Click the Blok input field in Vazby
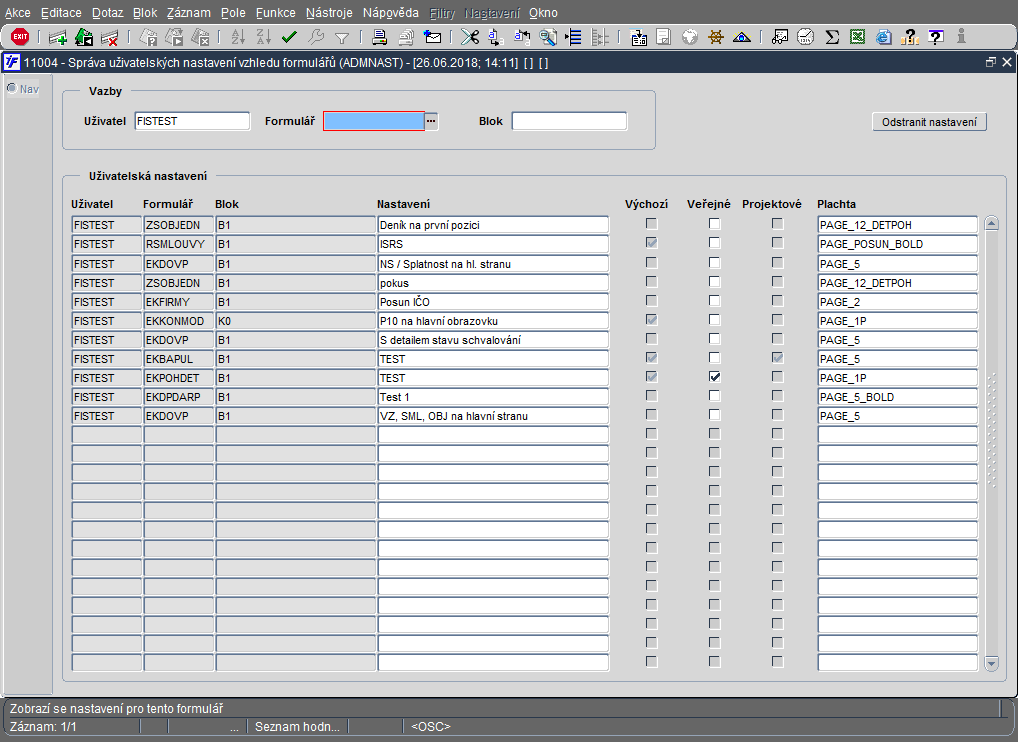Image resolution: width=1018 pixels, height=742 pixels. point(569,121)
